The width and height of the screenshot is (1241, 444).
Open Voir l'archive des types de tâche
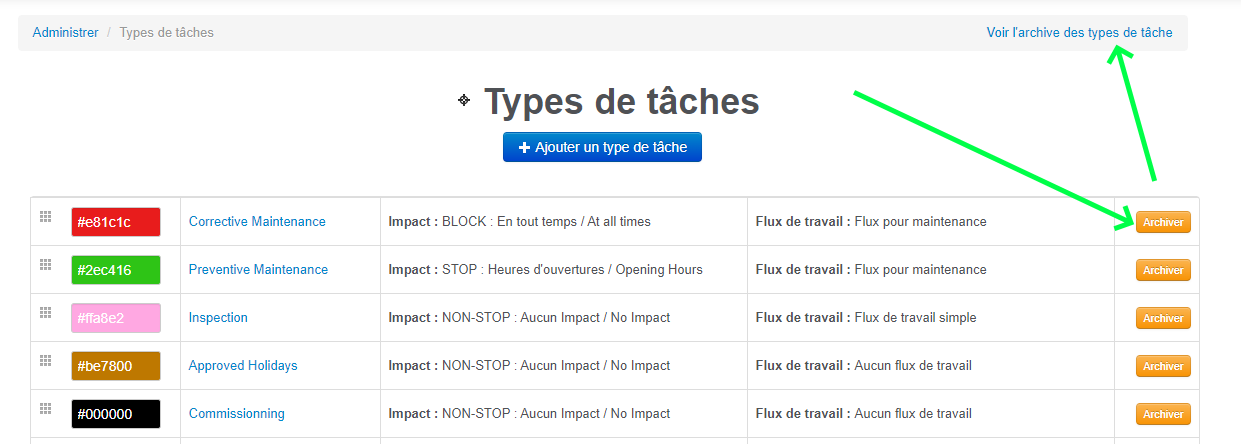pyautogui.click(x=1079, y=32)
